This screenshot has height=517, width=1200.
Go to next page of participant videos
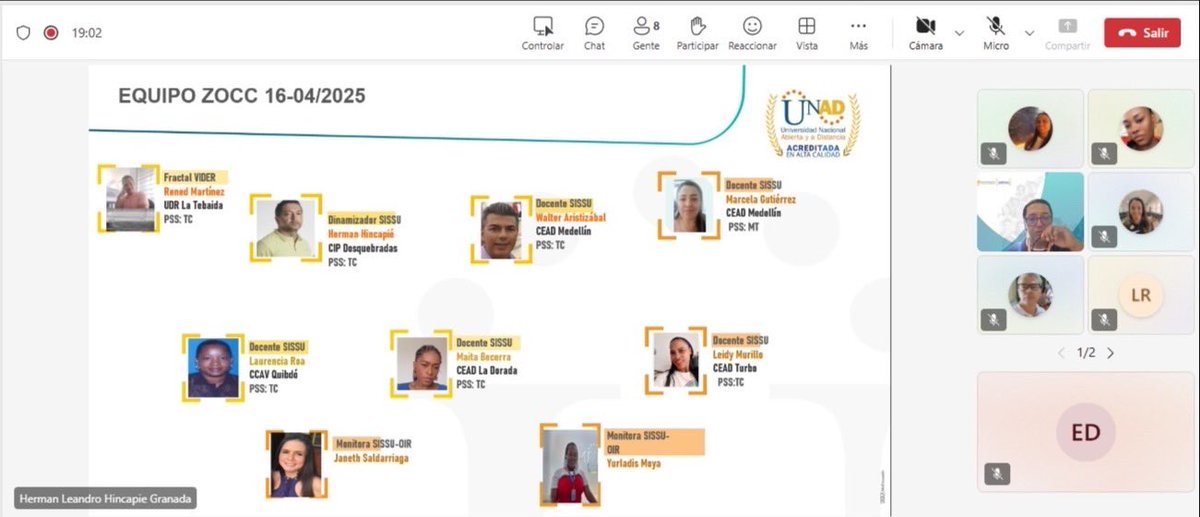click(x=1110, y=353)
